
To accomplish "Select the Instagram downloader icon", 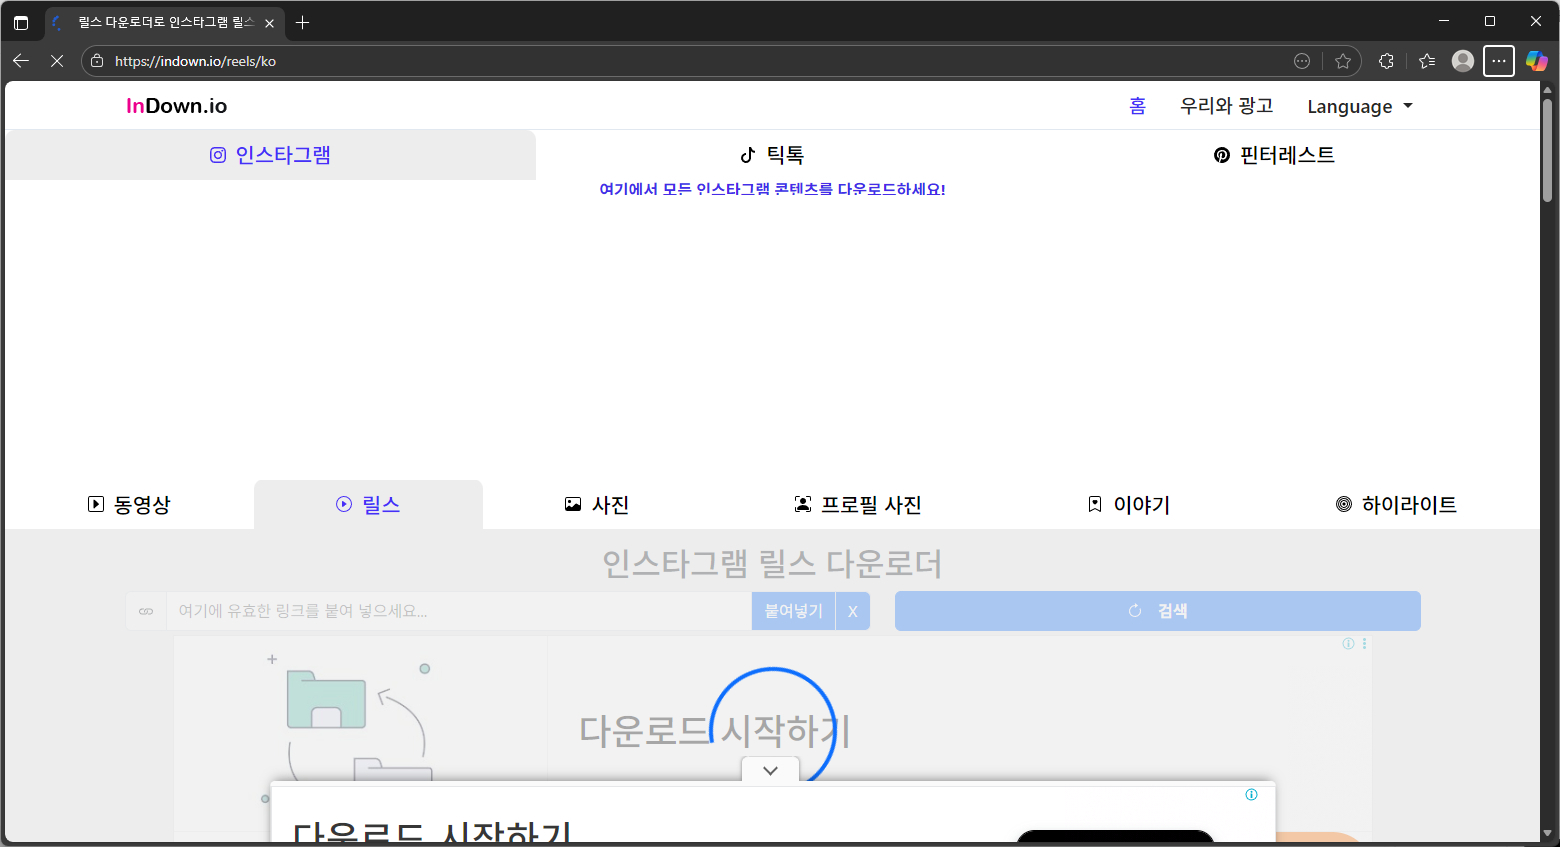I will pos(218,154).
